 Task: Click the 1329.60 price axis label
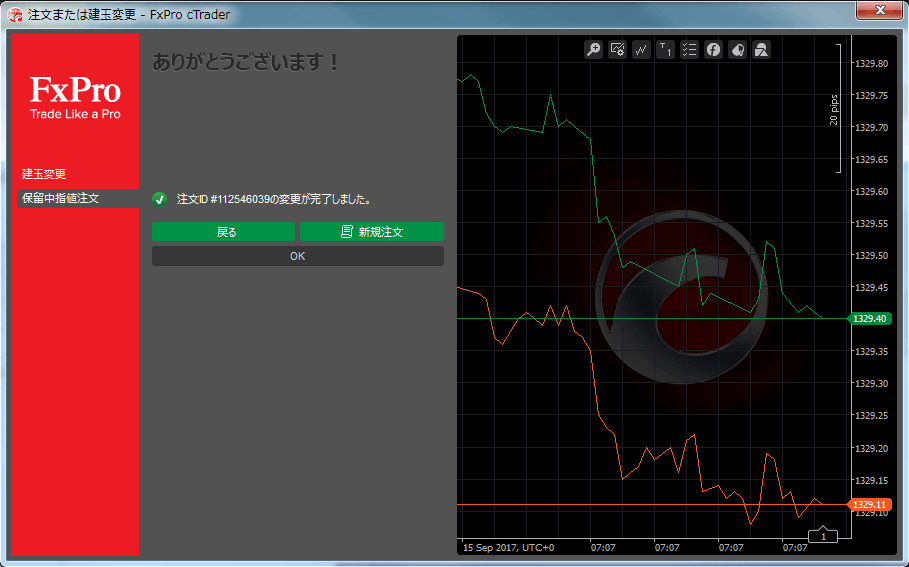[871, 191]
